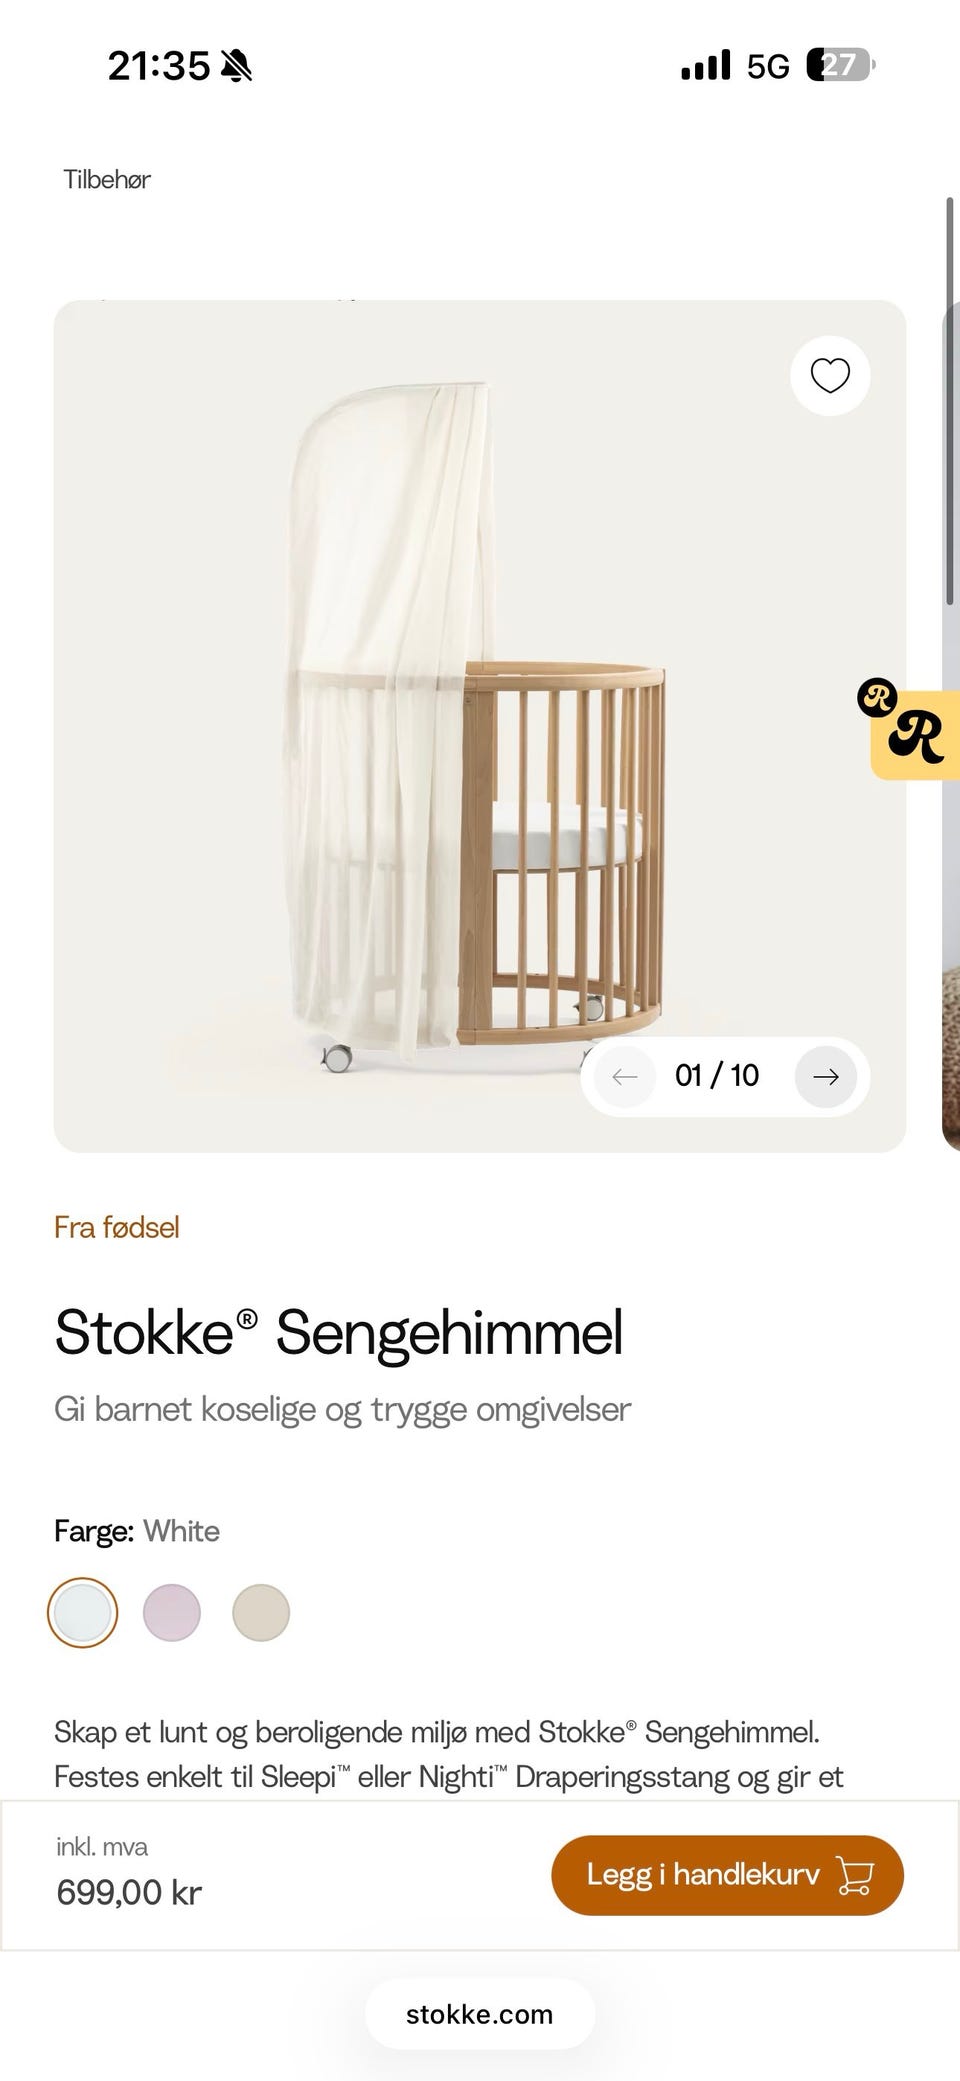Tap the heart wishlist icon

point(830,376)
